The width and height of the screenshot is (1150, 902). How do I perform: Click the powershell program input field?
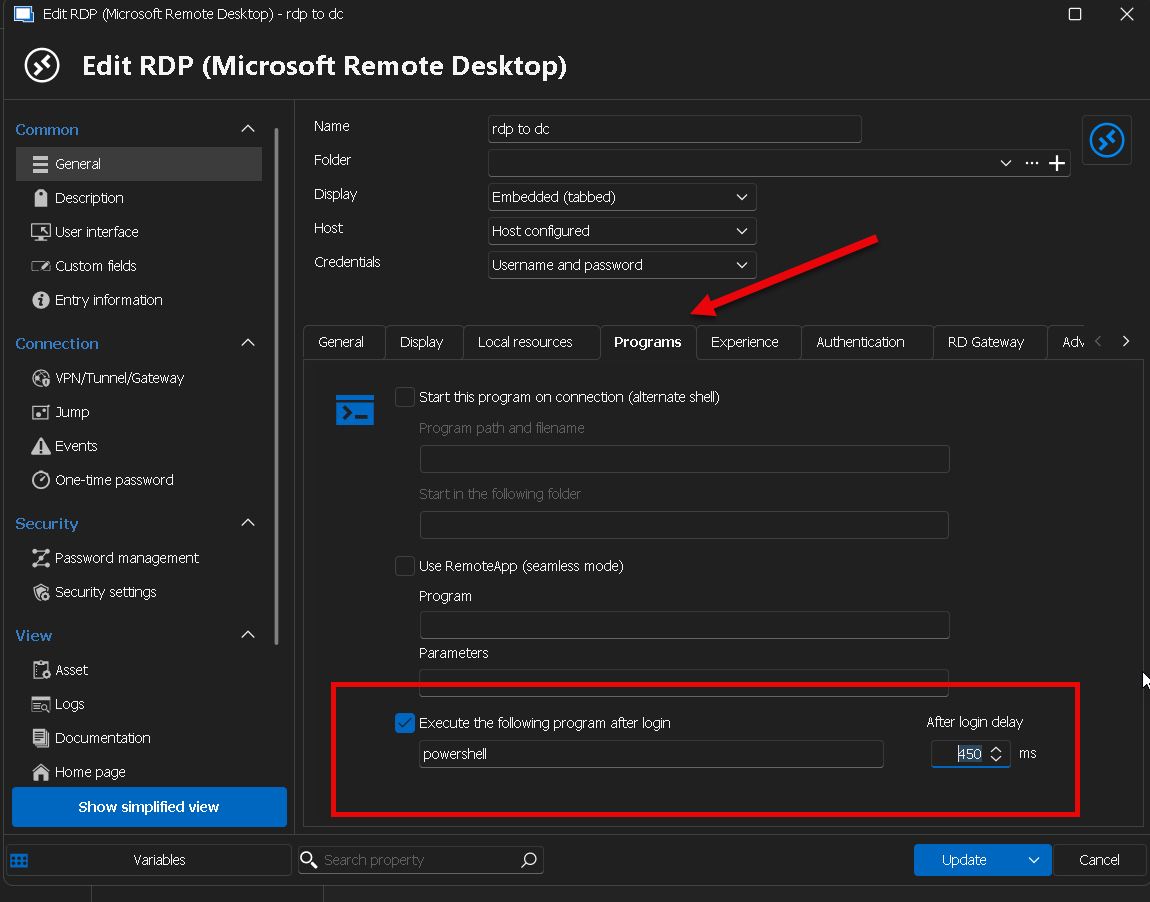click(x=651, y=754)
